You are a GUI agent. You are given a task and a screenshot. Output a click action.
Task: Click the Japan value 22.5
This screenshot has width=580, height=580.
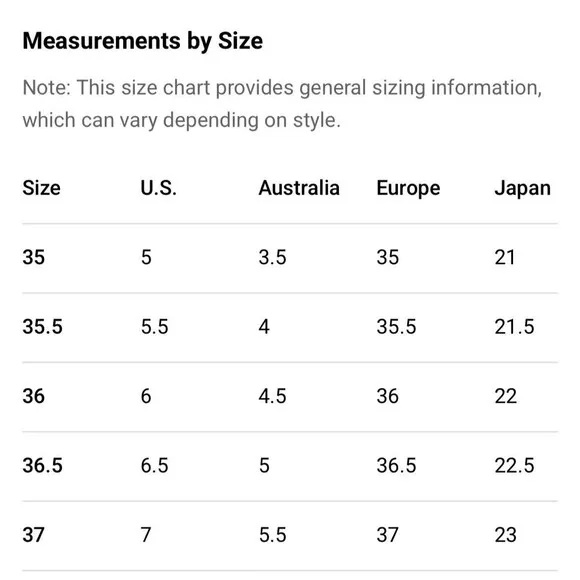pyautogui.click(x=515, y=465)
